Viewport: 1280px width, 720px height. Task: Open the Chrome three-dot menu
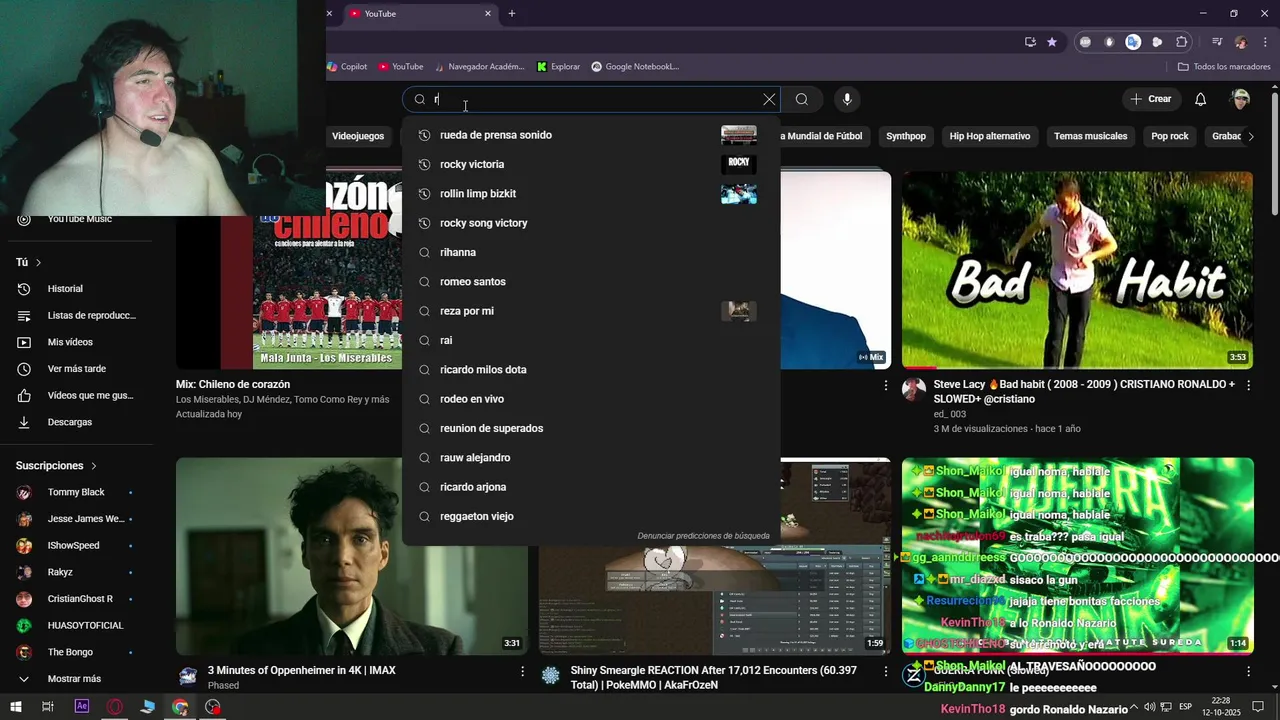(x=1264, y=42)
